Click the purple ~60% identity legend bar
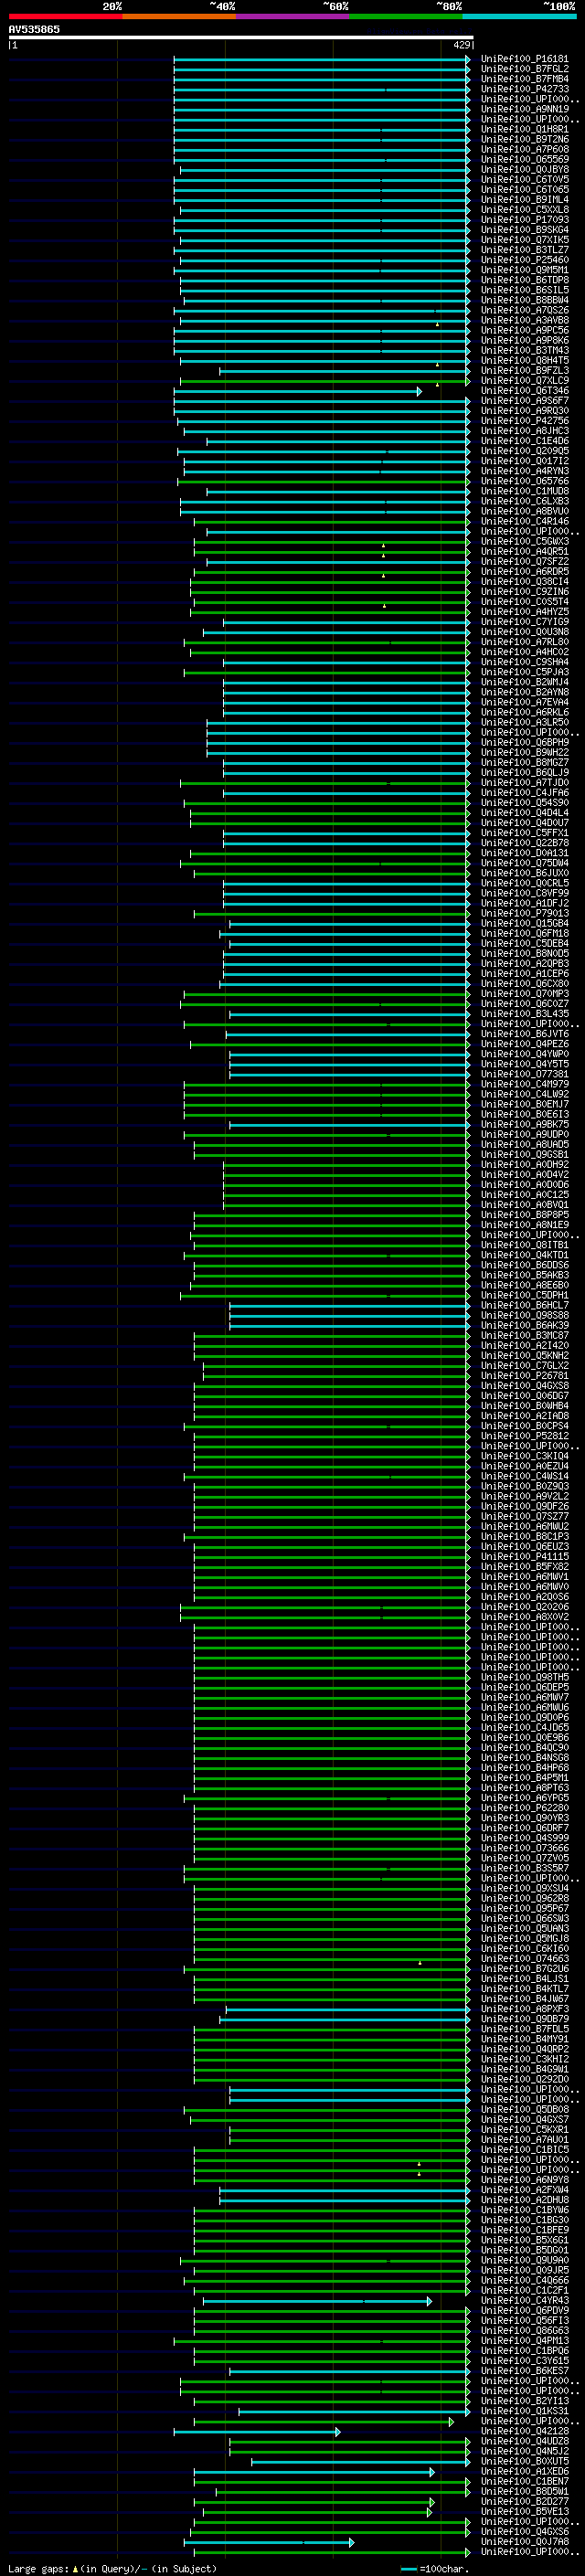Image resolution: width=585 pixels, height=2576 pixels. click(292, 16)
